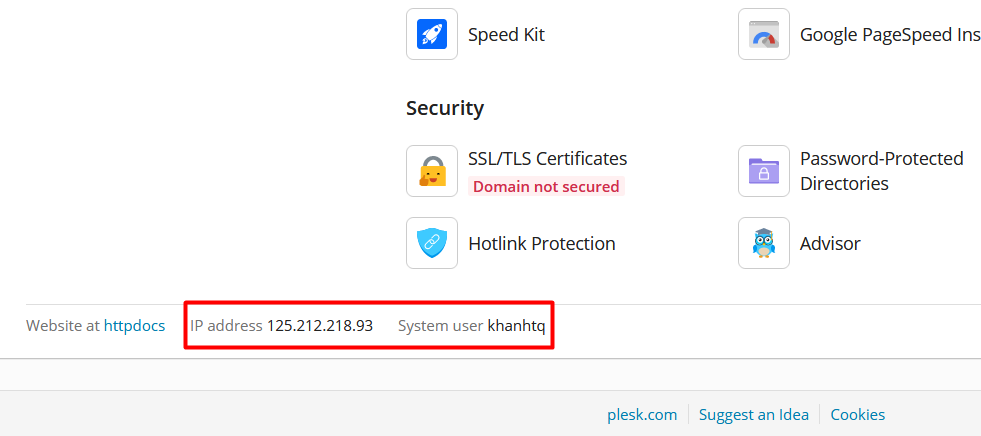Visit the plesk.com footer link
The height and width of the screenshot is (436, 981).
click(642, 414)
